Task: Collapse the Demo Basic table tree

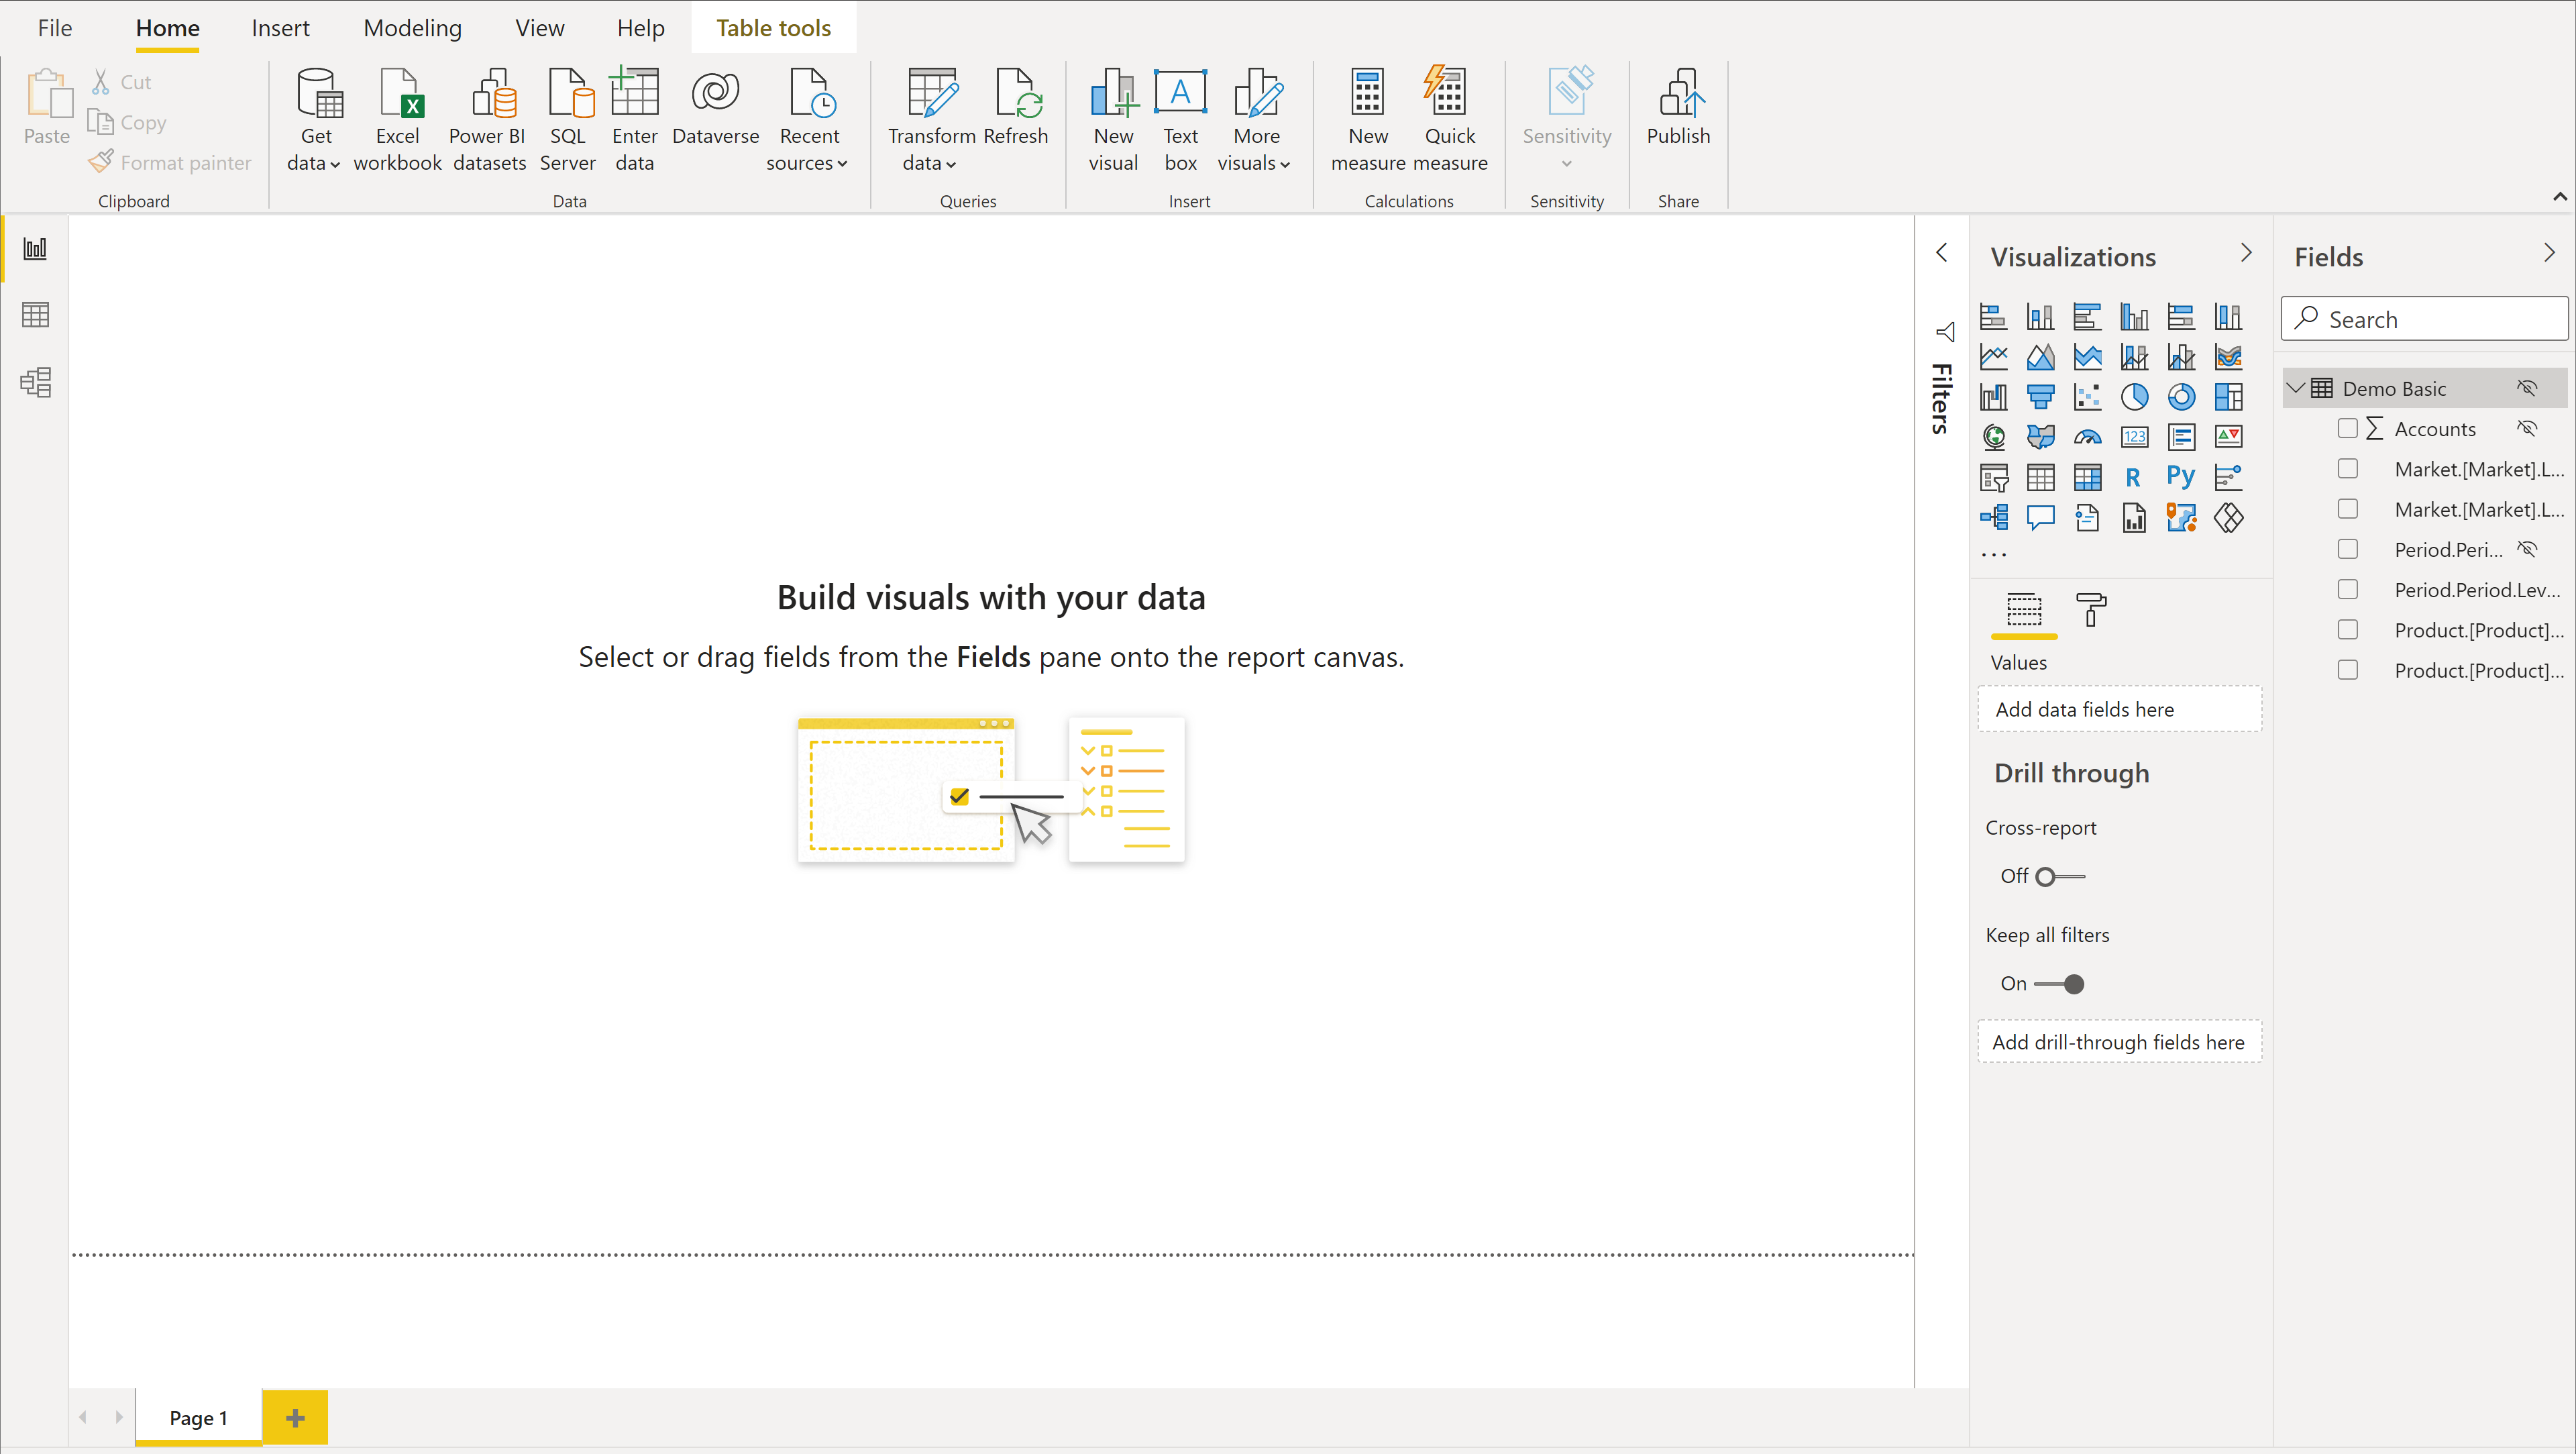Action: click(2296, 388)
